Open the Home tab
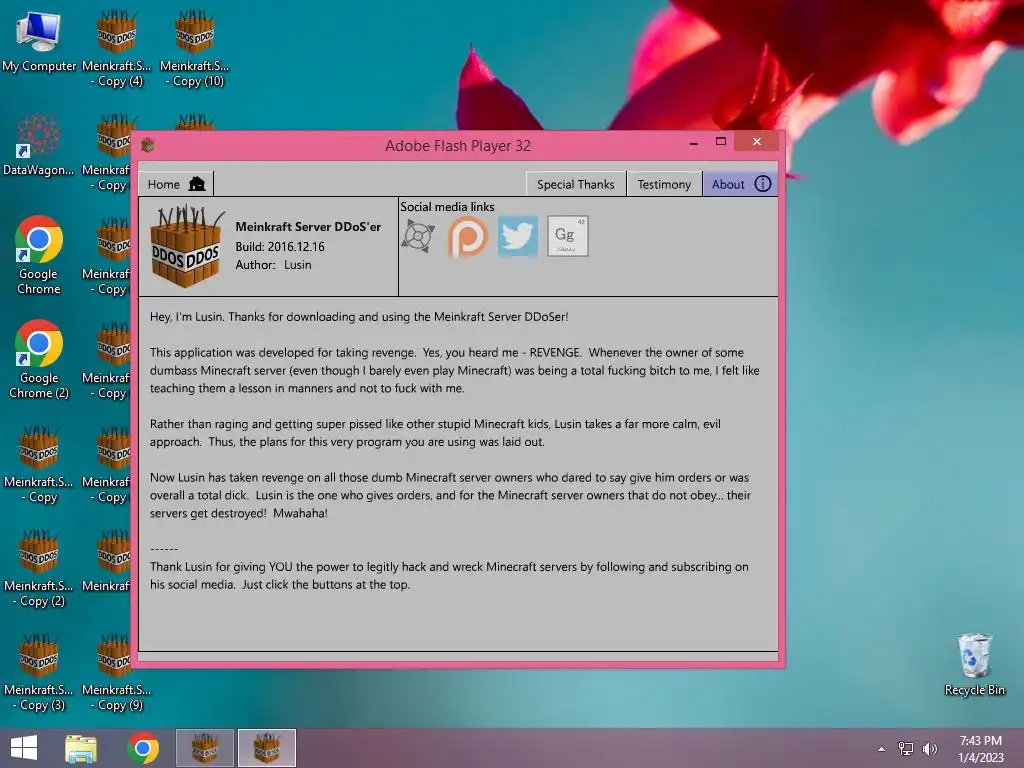This screenshot has height=768, width=1024. [176, 184]
